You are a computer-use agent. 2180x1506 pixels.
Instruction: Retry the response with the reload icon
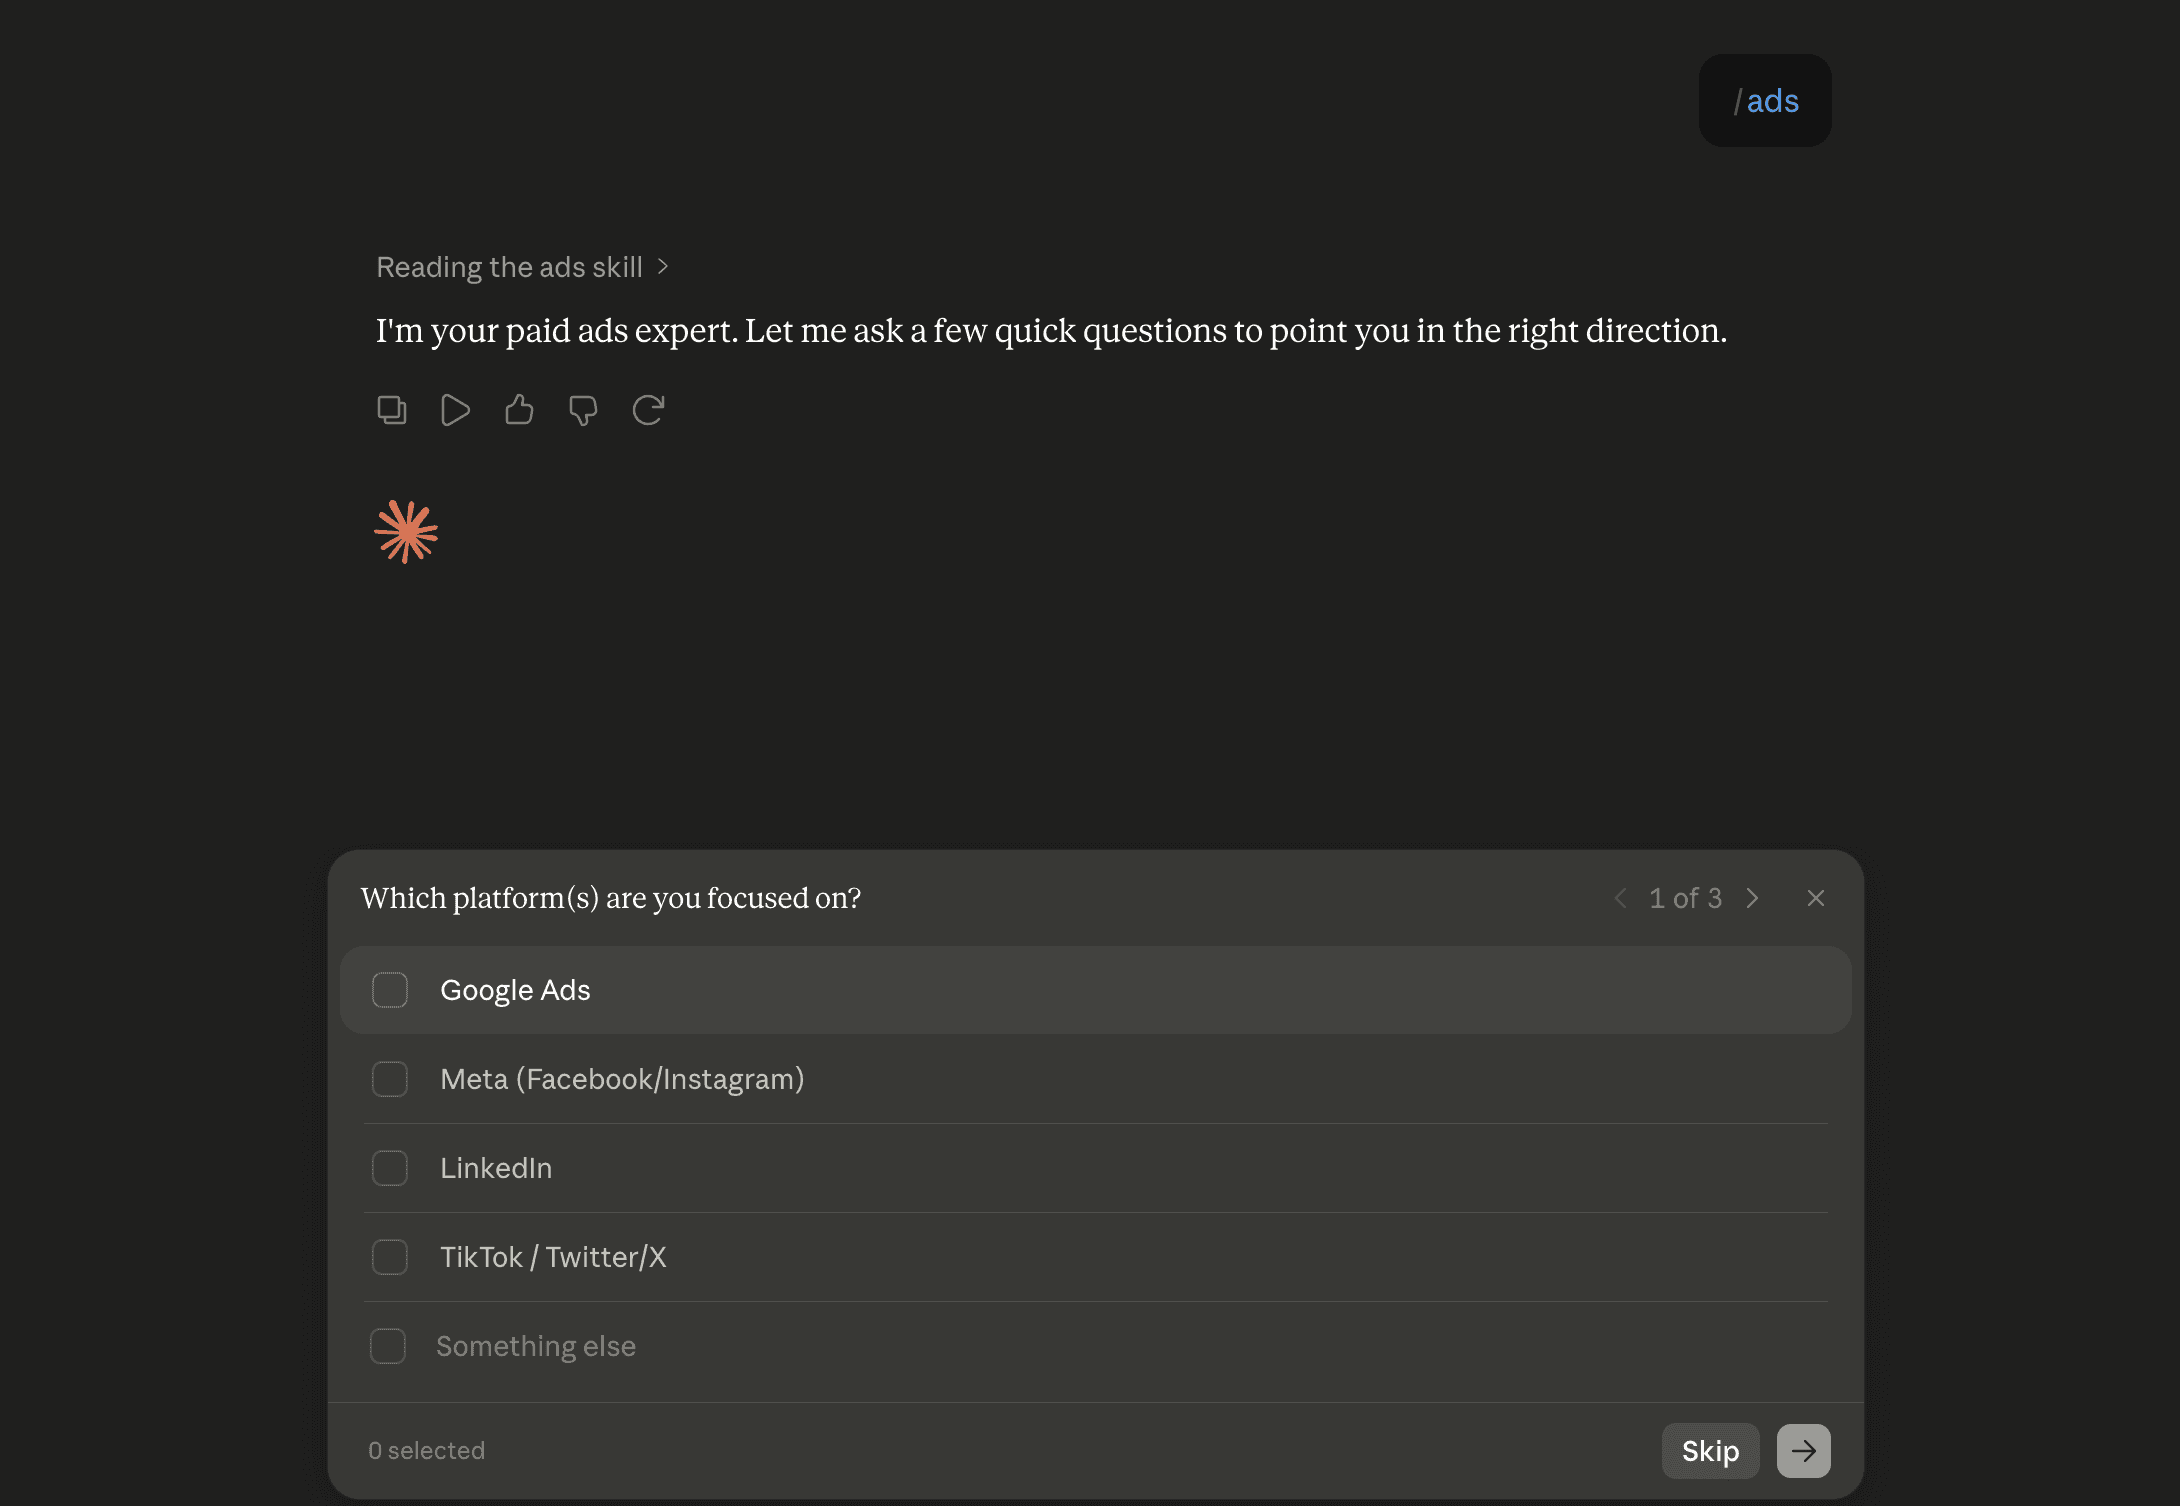click(648, 410)
